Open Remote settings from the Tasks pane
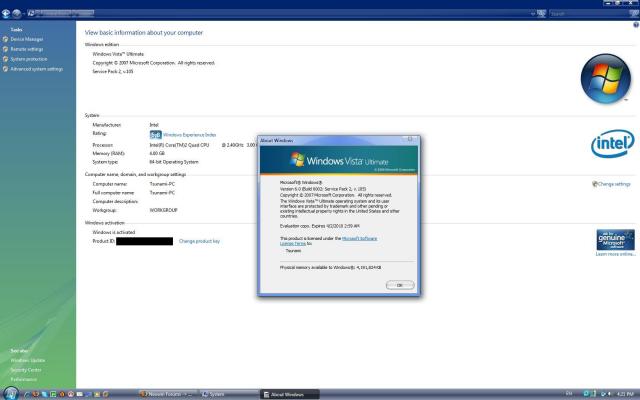640x400 pixels. [27, 49]
